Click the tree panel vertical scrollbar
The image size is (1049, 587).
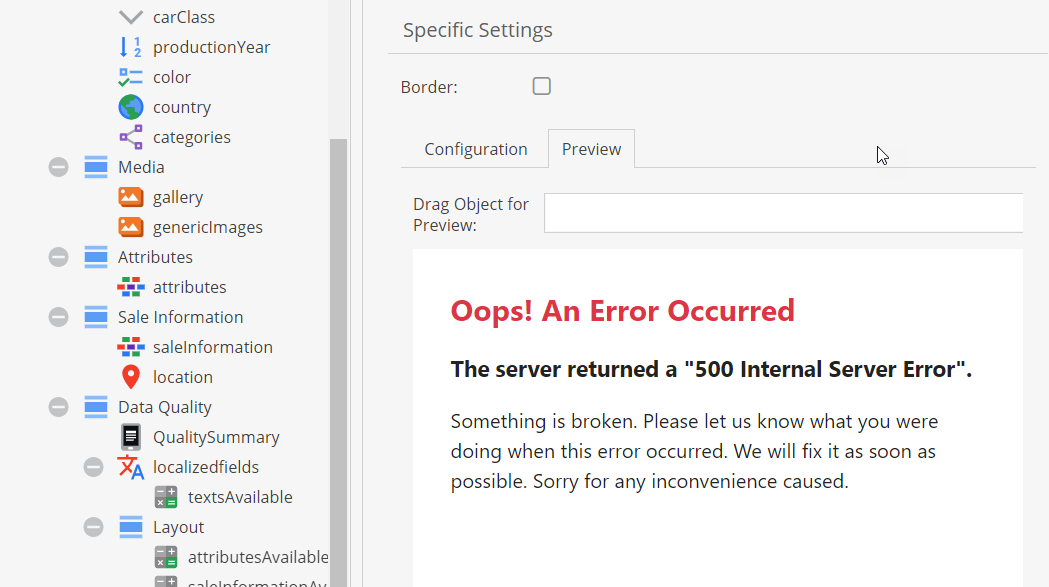339,361
